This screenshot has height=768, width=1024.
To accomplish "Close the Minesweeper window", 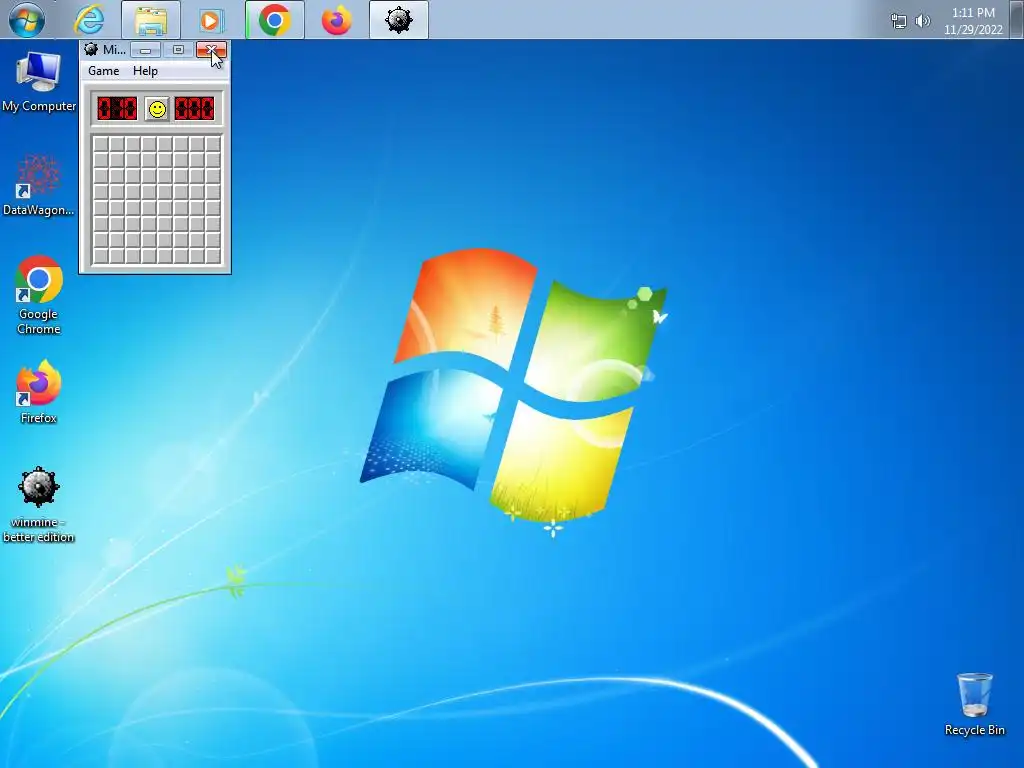I will (211, 50).
